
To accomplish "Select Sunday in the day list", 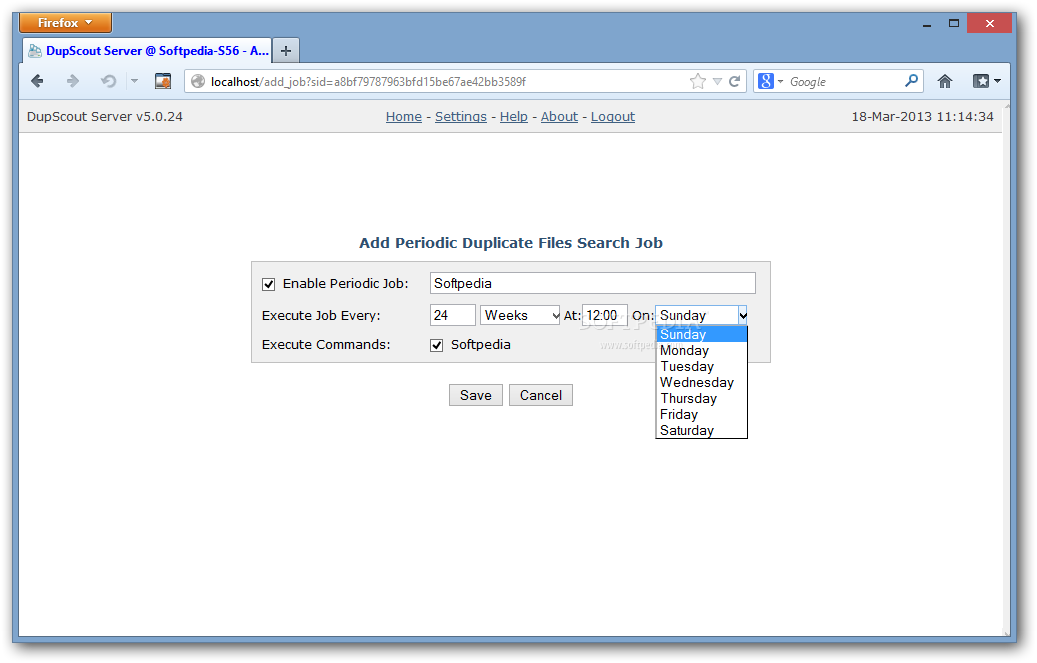I will coord(701,334).
